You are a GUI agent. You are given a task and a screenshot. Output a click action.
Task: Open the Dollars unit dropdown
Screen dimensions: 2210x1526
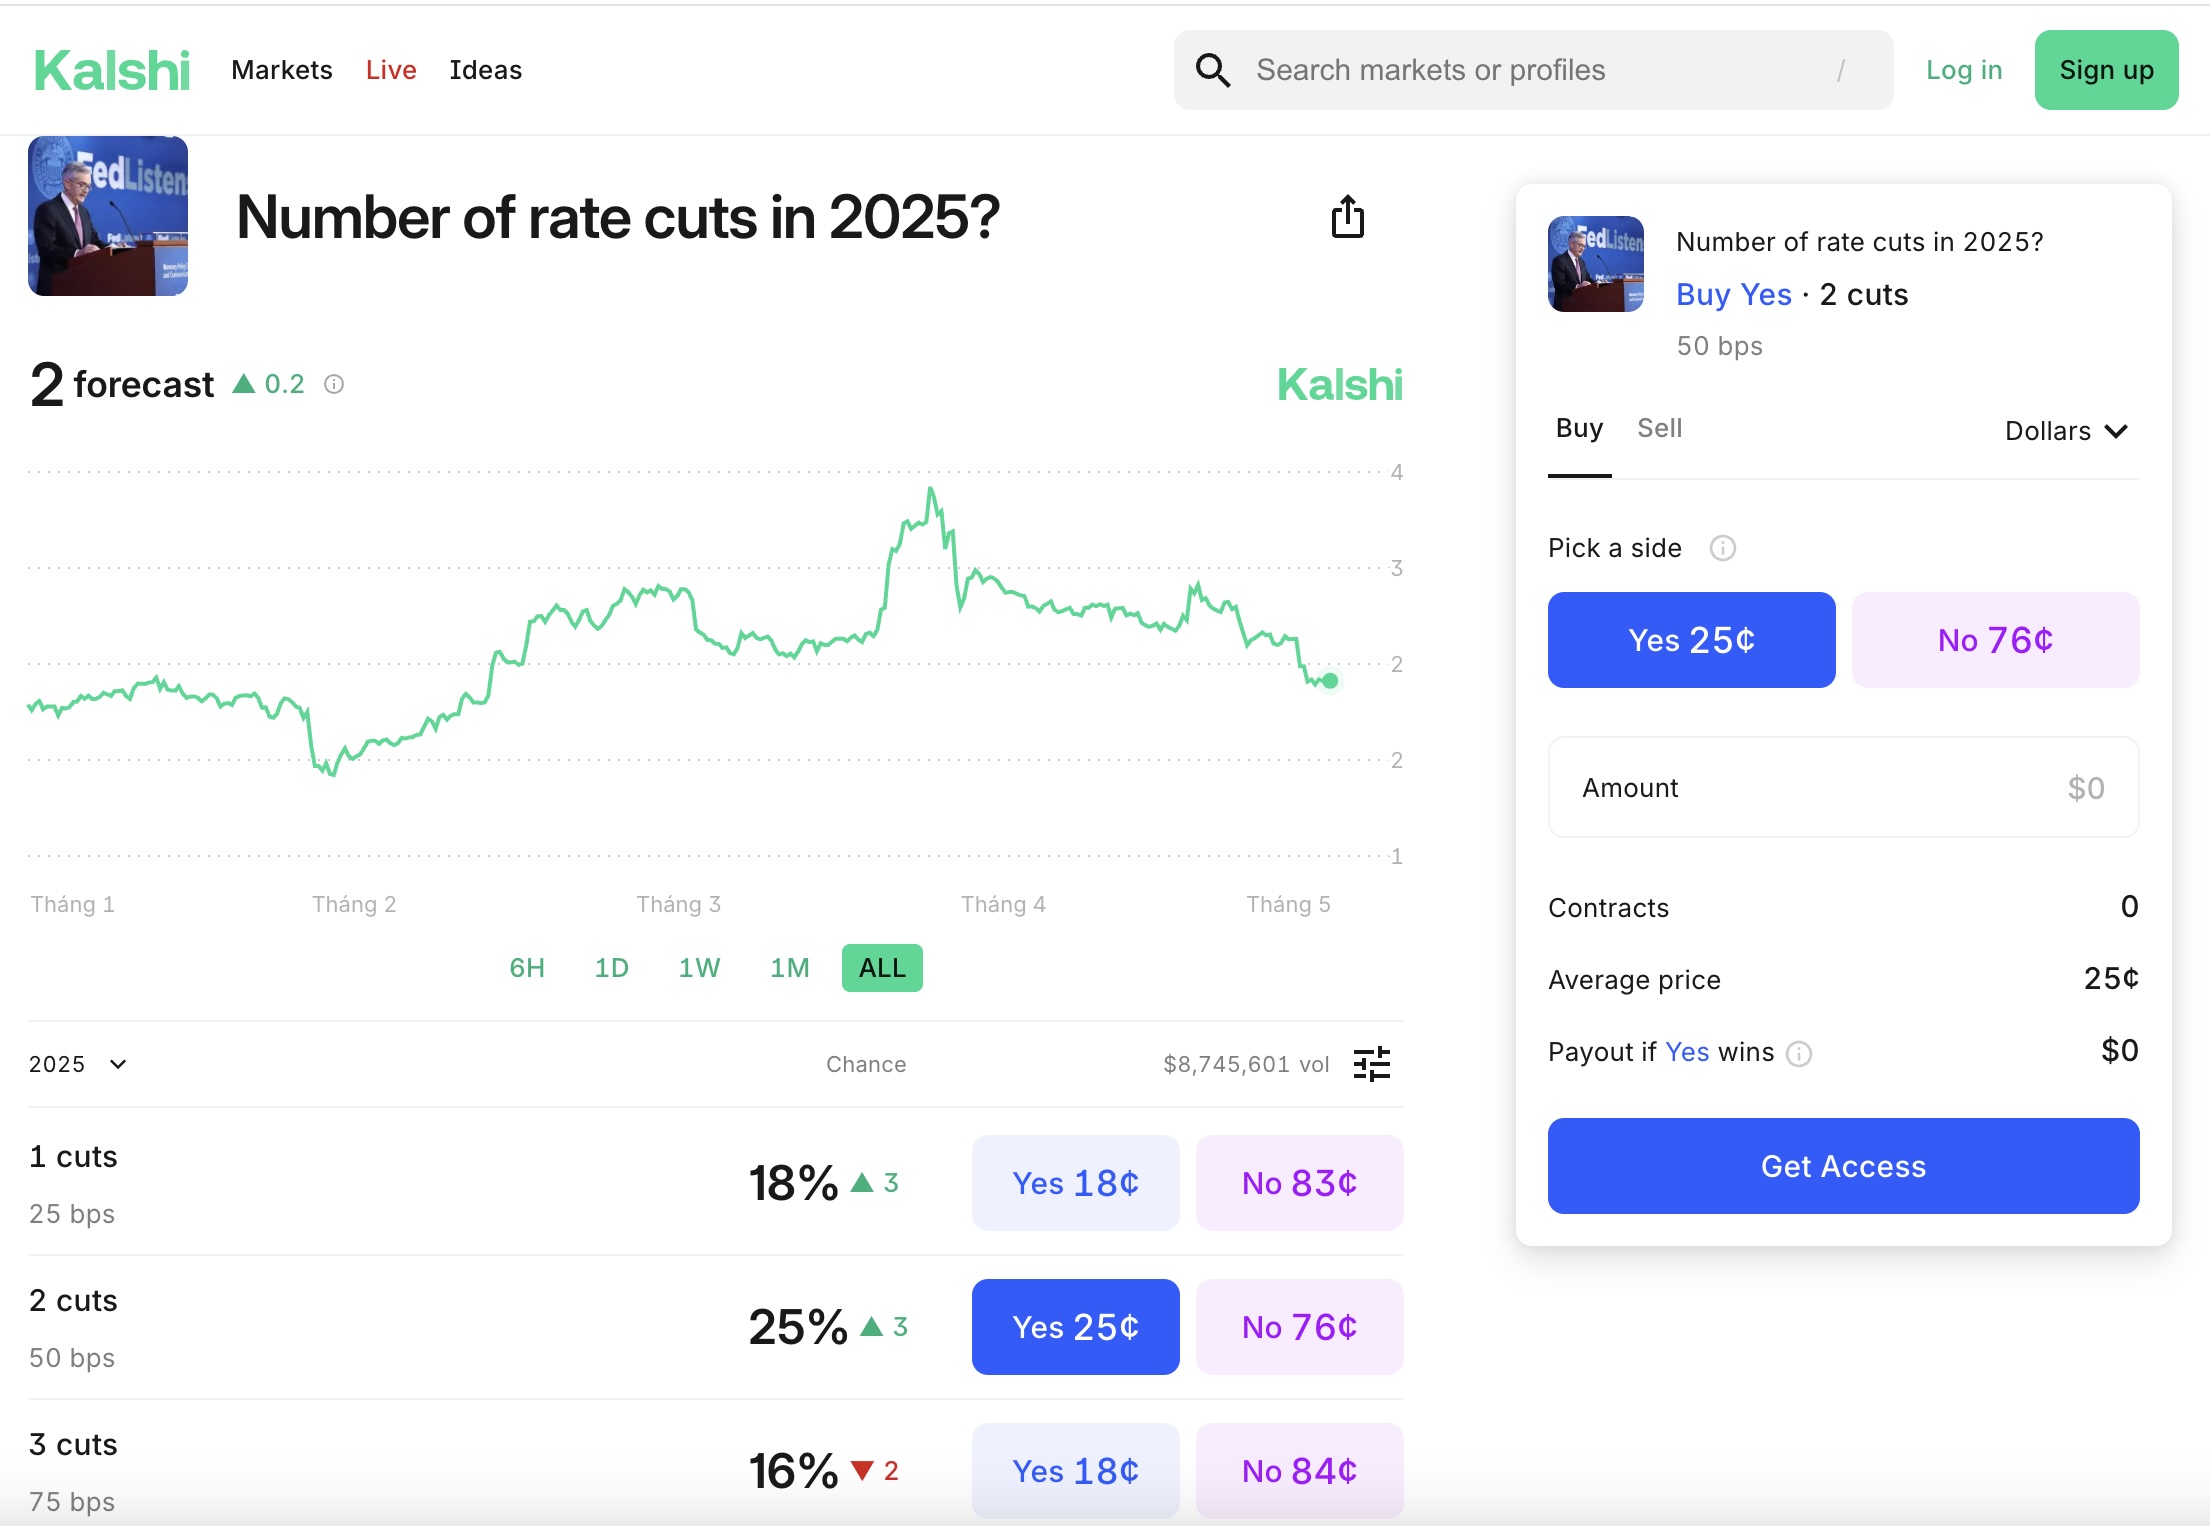[x=2066, y=431]
